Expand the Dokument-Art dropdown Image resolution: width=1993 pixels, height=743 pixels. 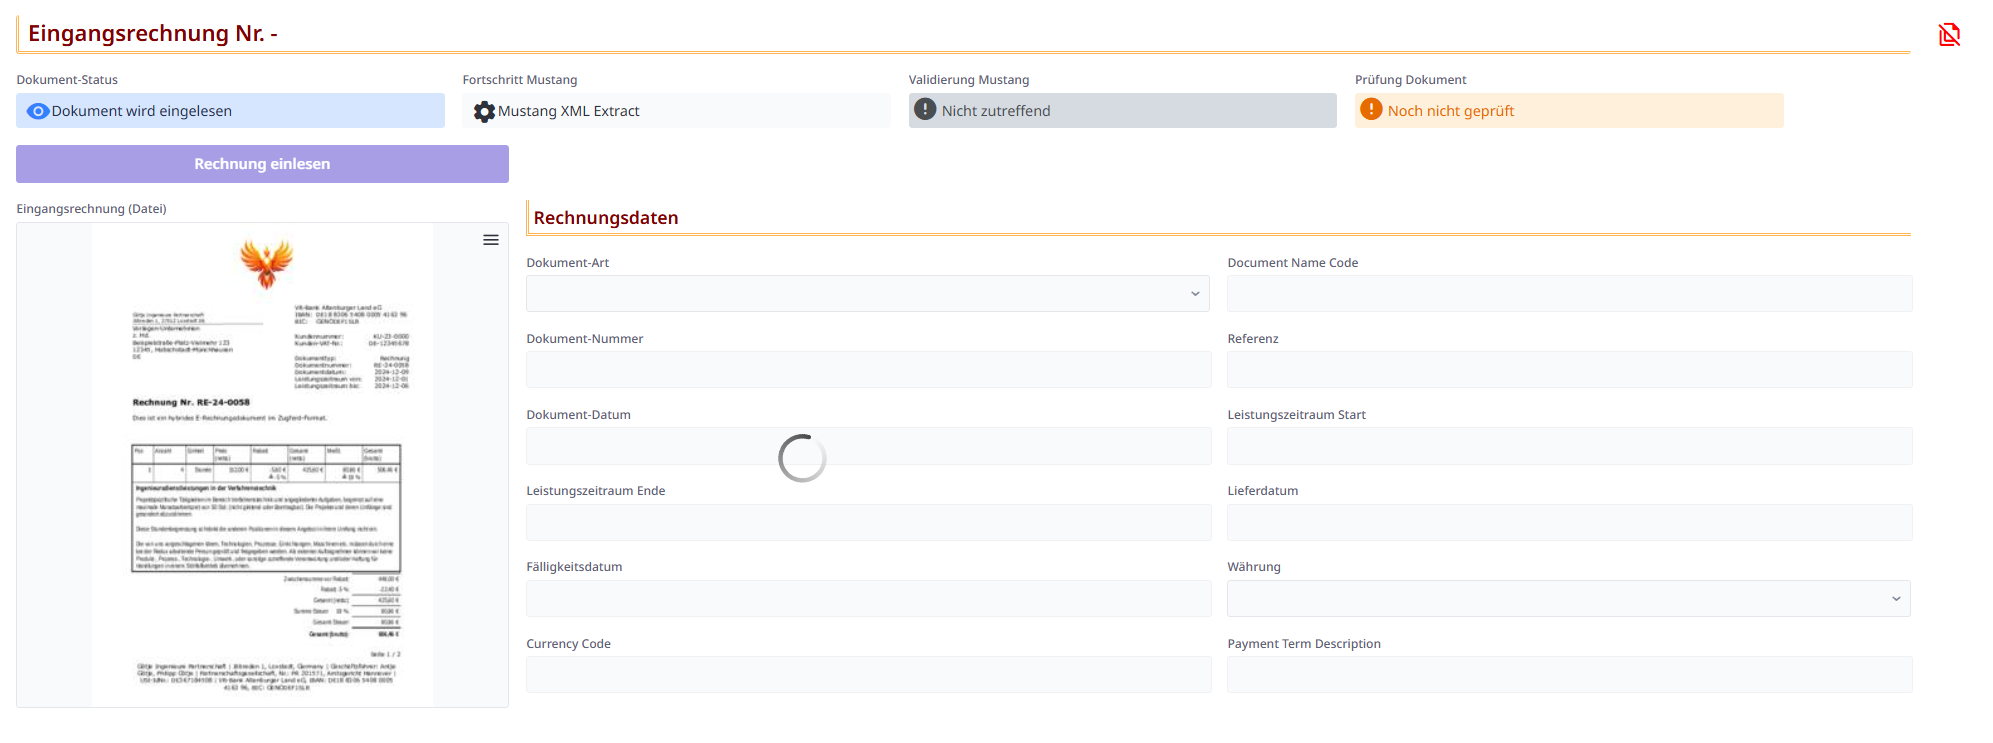pyautogui.click(x=867, y=294)
